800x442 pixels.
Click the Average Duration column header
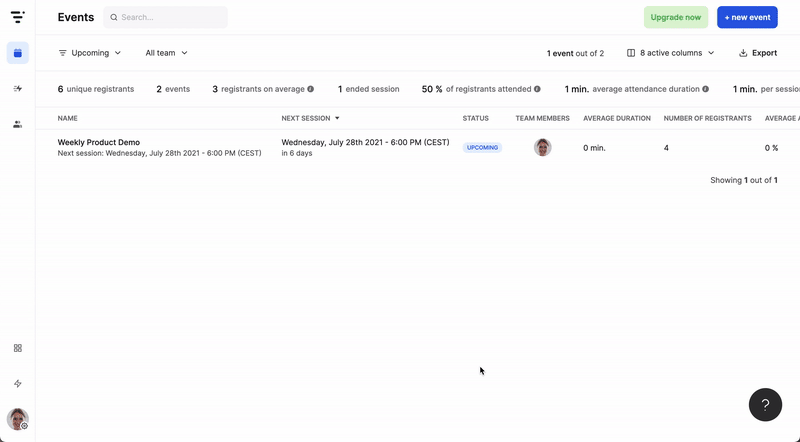click(x=617, y=118)
